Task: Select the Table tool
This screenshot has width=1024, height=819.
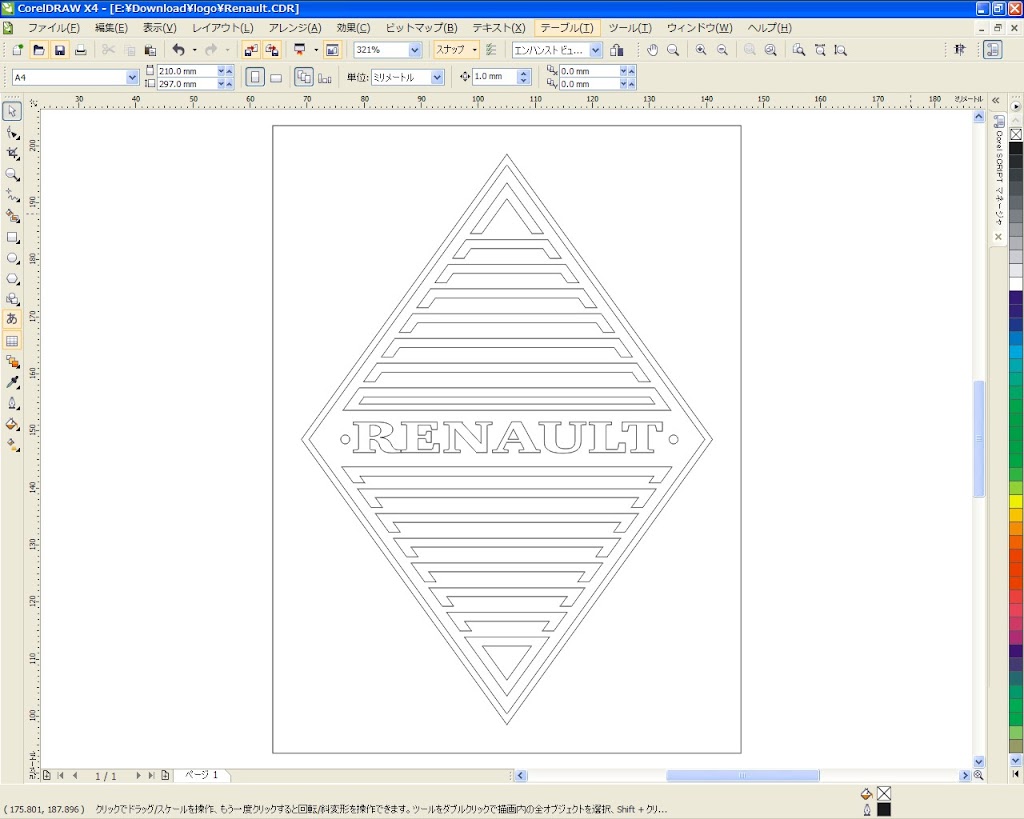Action: 12,341
